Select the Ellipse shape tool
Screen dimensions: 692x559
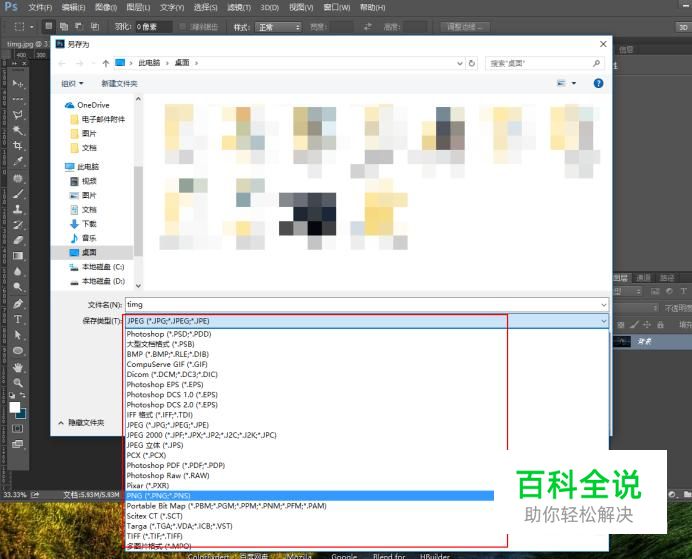click(x=18, y=351)
